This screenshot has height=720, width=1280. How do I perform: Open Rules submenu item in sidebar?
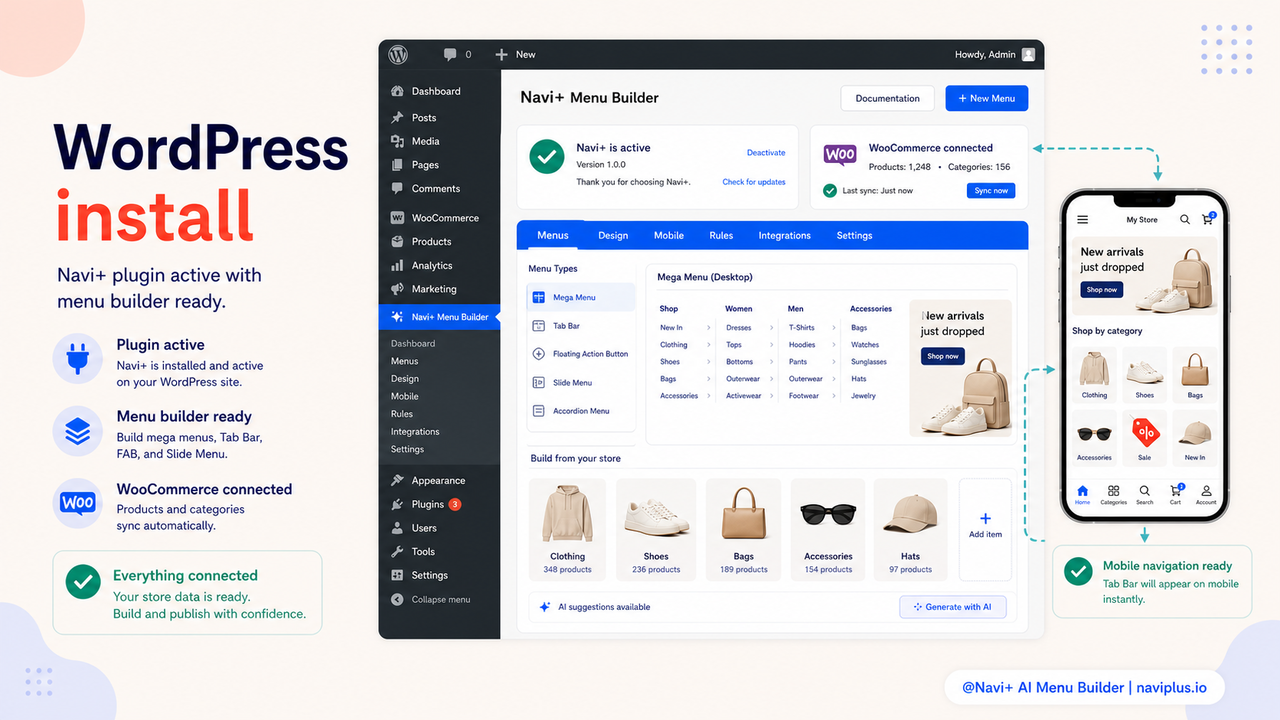402,414
